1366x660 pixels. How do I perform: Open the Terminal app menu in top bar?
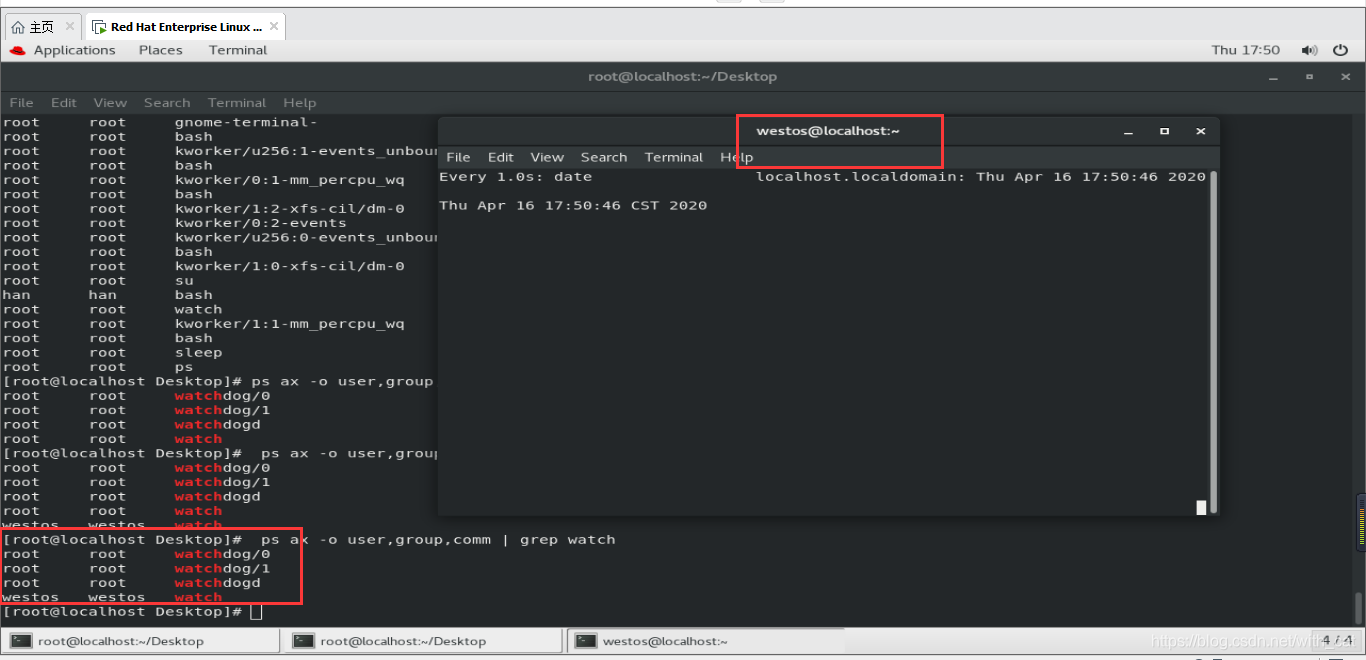click(x=238, y=50)
